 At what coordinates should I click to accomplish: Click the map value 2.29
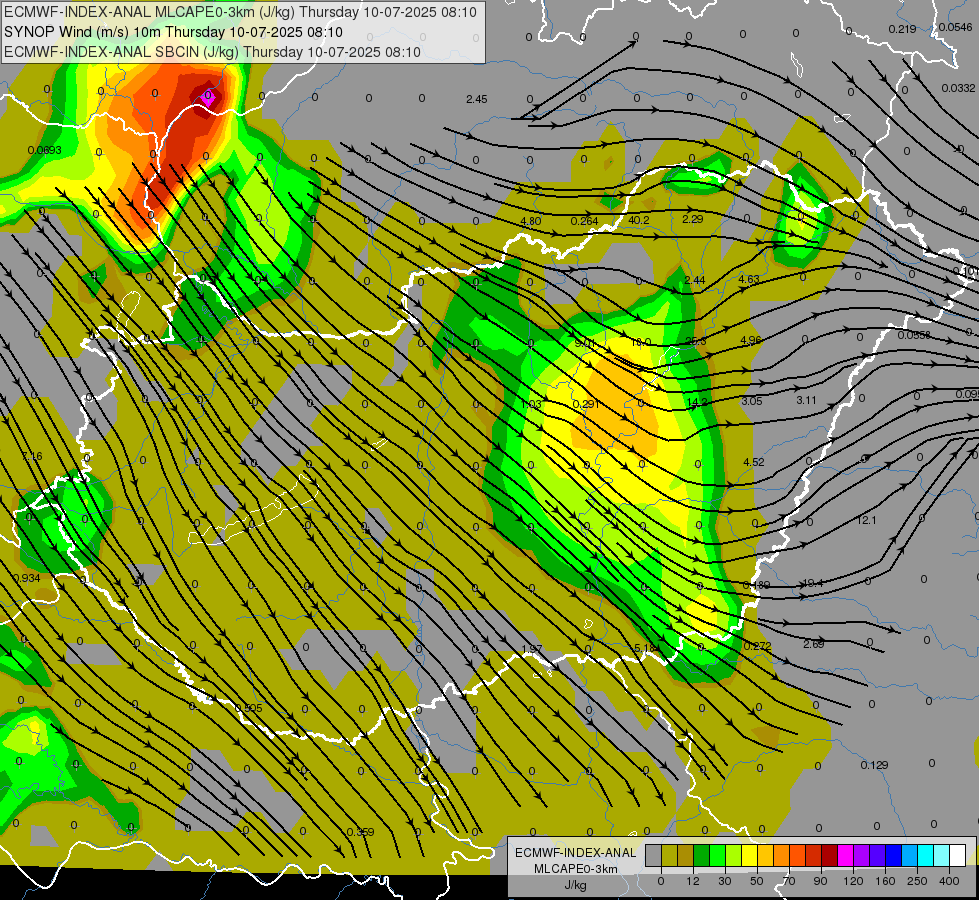tap(692, 219)
